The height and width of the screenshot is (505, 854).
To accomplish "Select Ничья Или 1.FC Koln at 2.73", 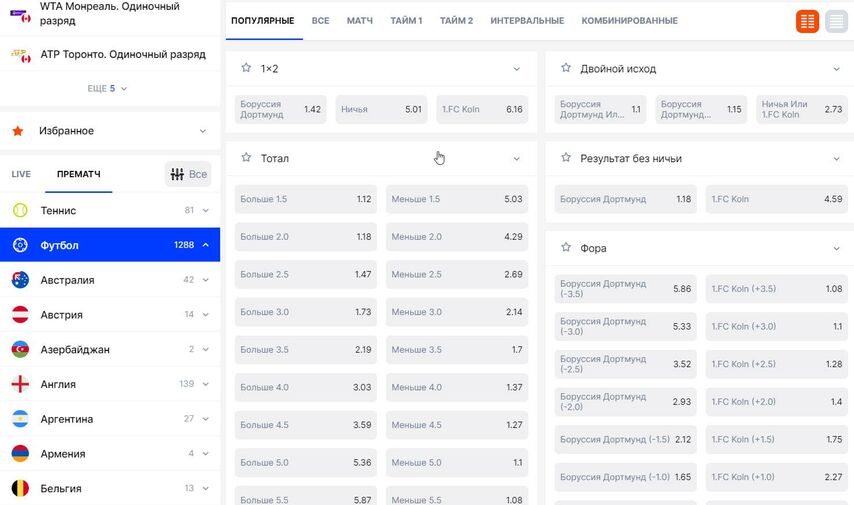I will click(x=802, y=109).
